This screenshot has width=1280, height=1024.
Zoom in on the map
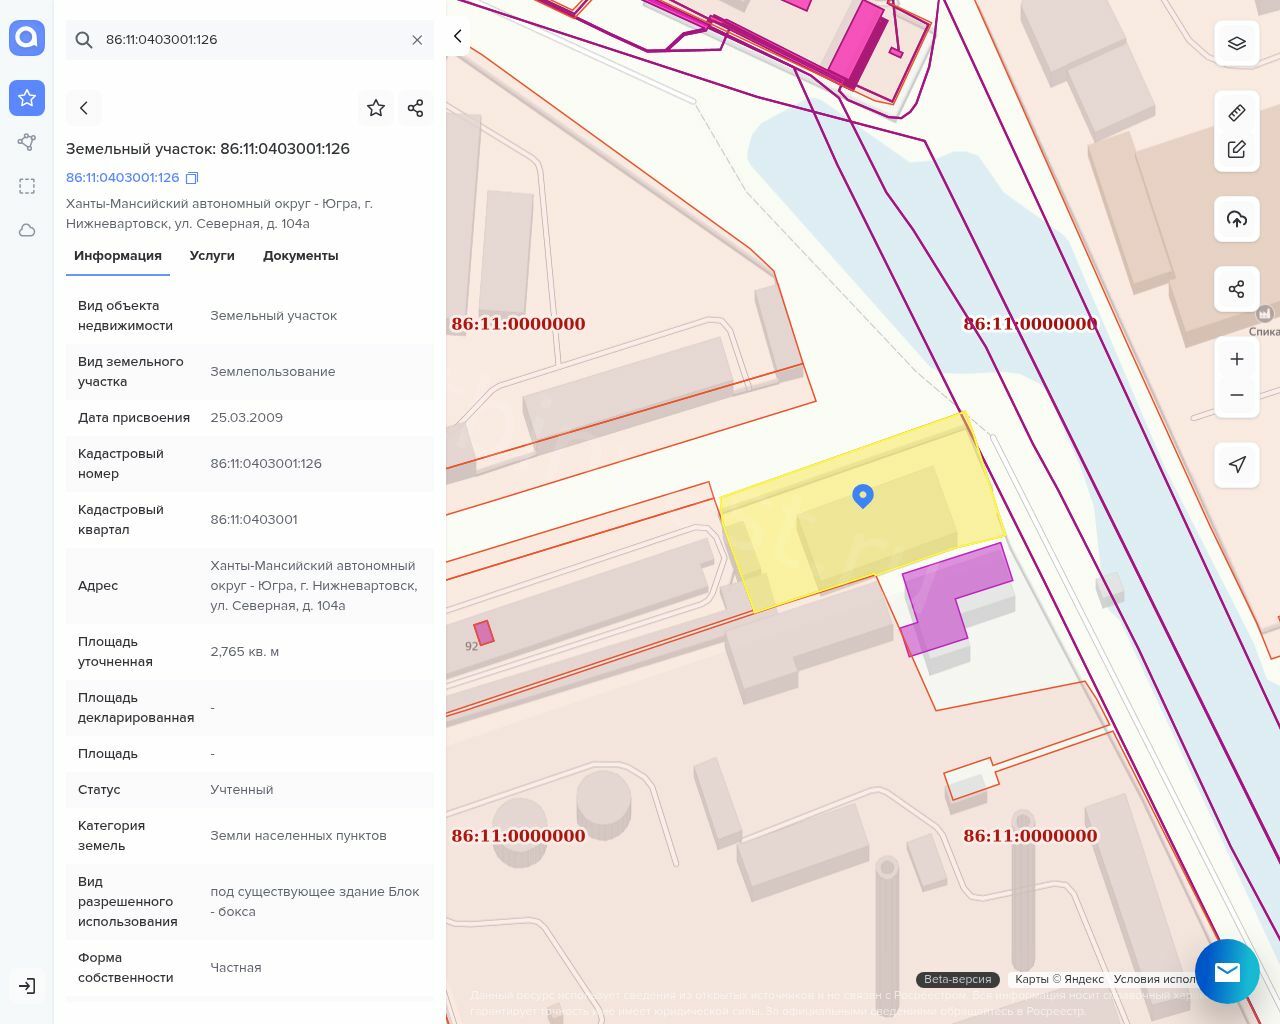click(1237, 359)
